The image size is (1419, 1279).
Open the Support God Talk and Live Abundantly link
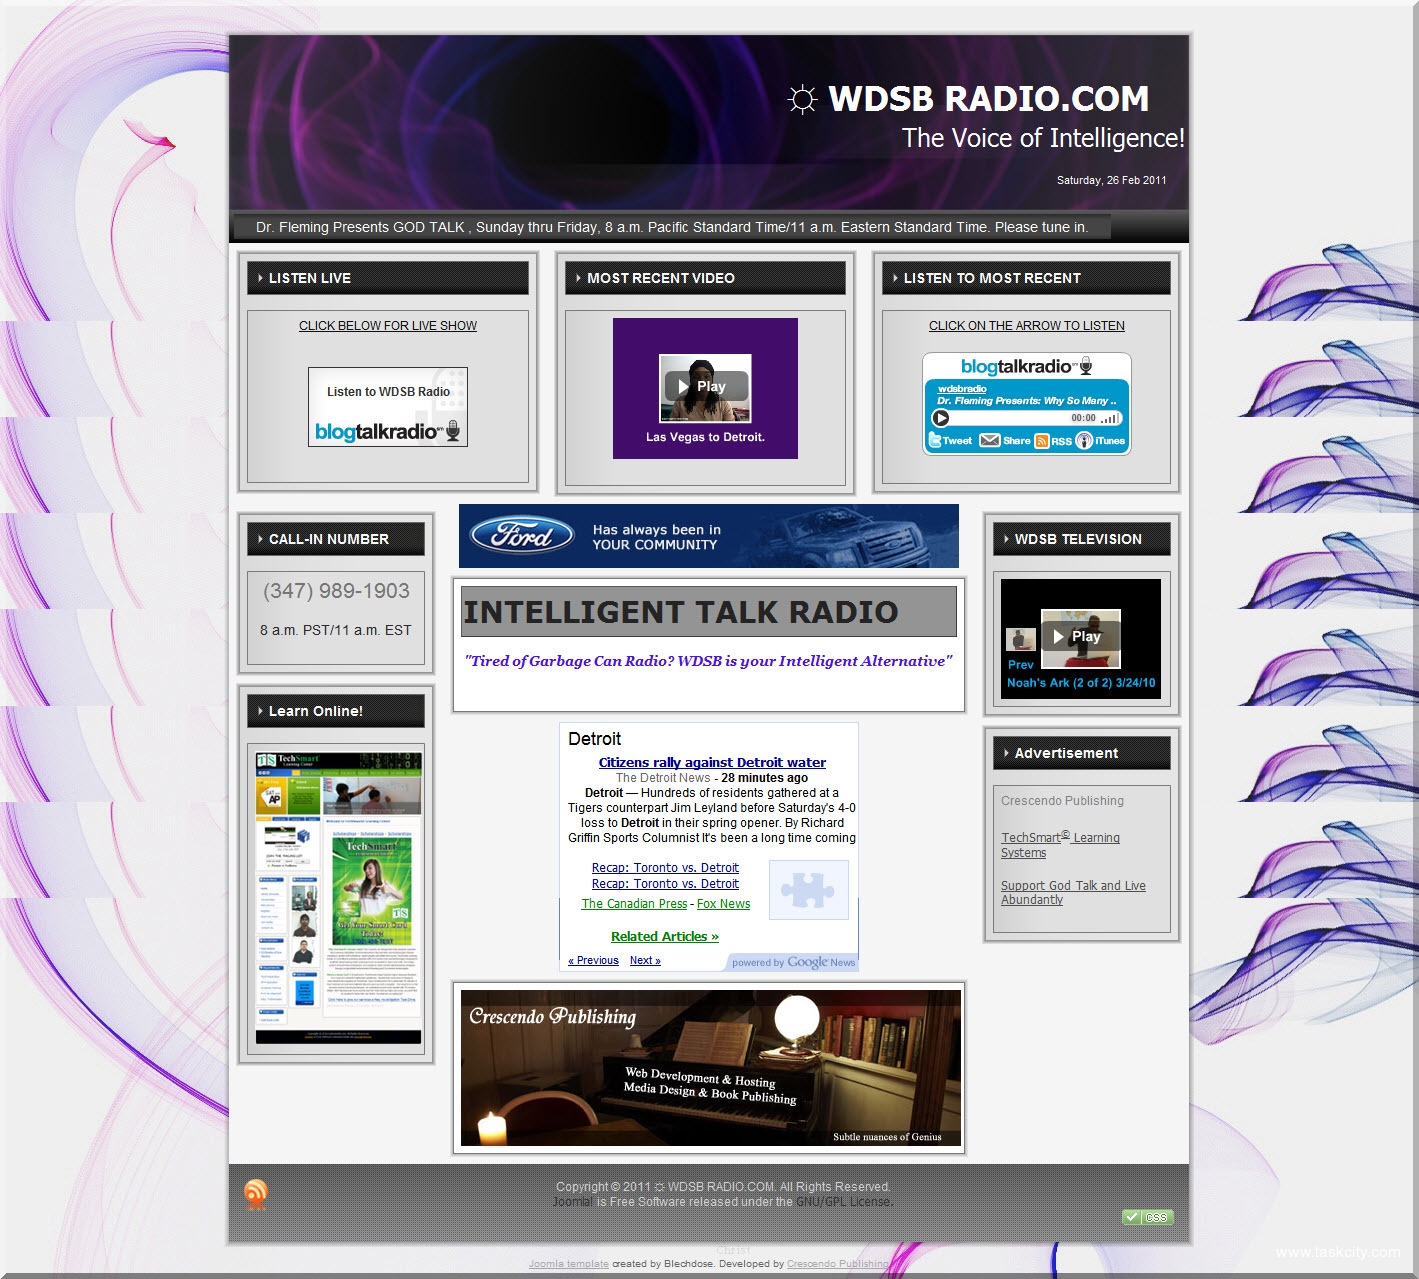coord(1073,893)
